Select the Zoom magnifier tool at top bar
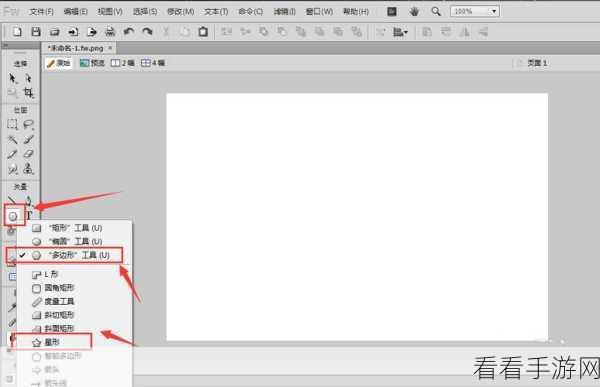The width and height of the screenshot is (600, 387). (x=436, y=11)
